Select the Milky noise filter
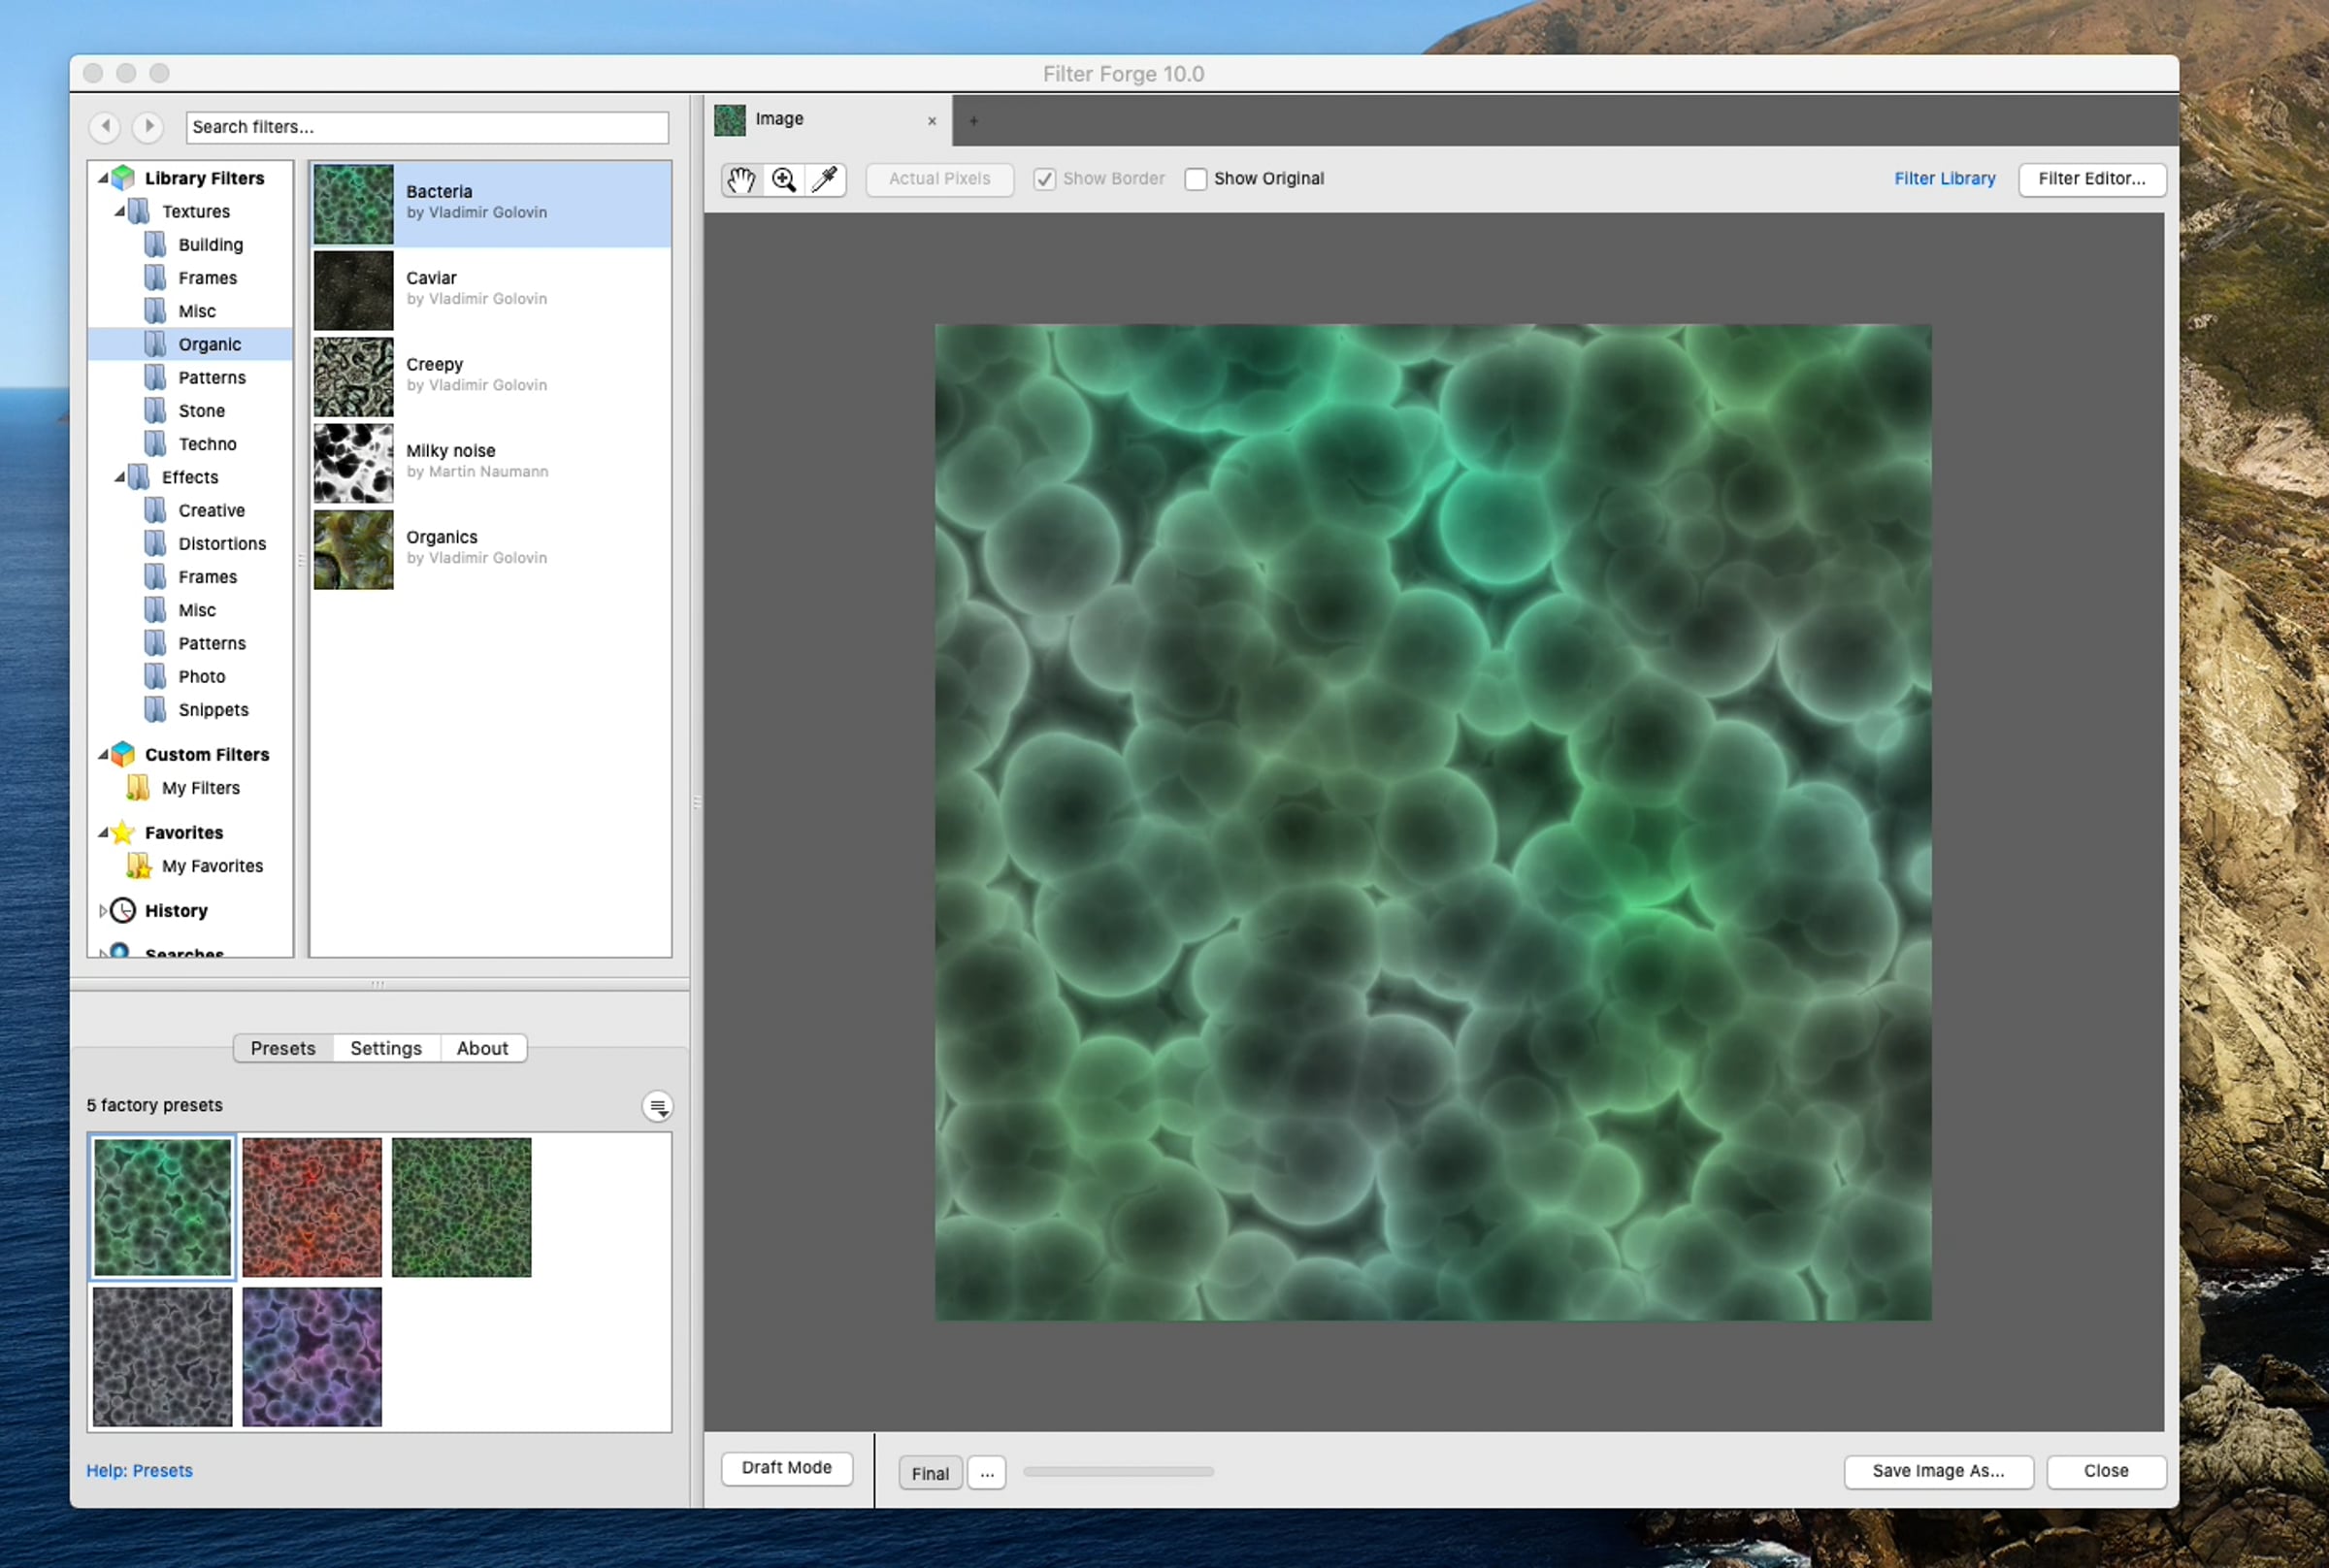The width and height of the screenshot is (2329, 1568). pyautogui.click(x=491, y=463)
